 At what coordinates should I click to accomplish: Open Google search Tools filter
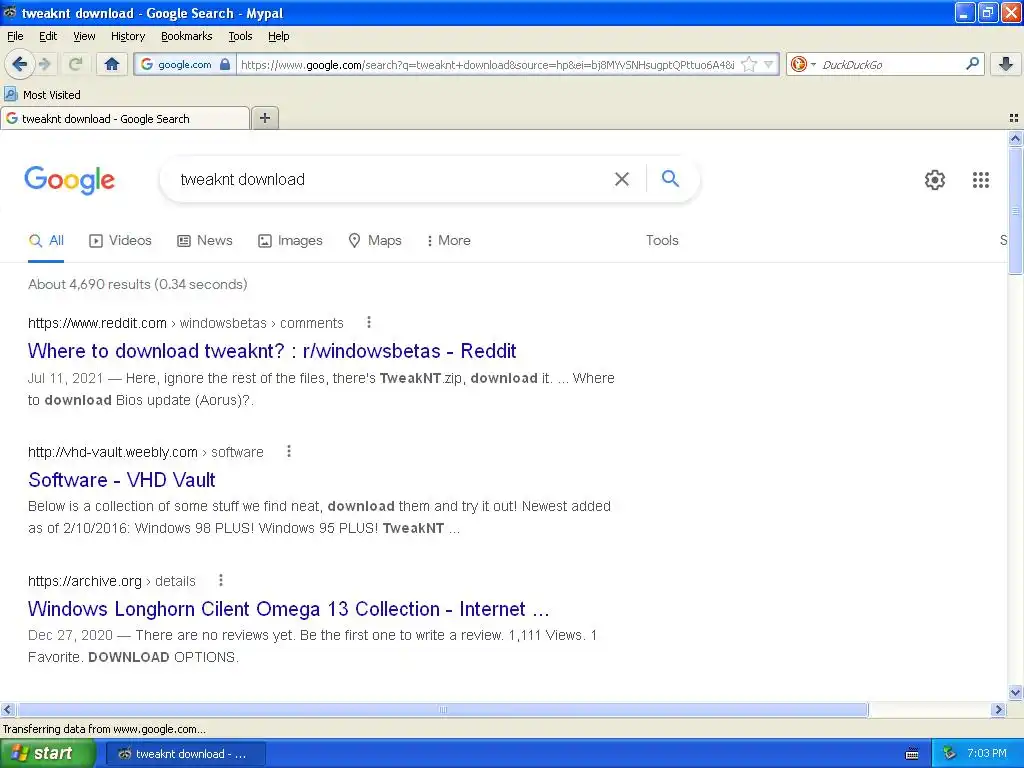point(662,240)
